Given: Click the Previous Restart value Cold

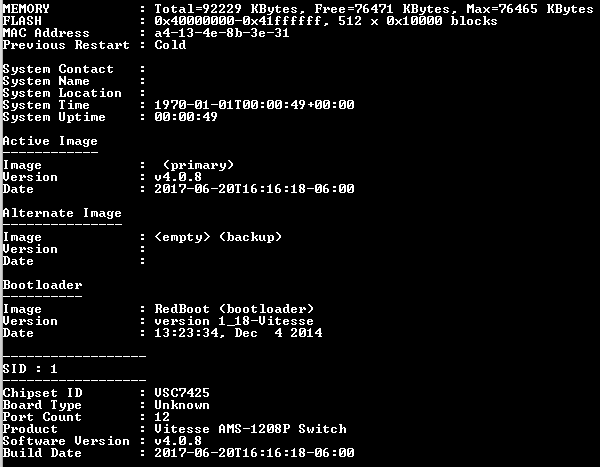Looking at the screenshot, I should (170, 45).
